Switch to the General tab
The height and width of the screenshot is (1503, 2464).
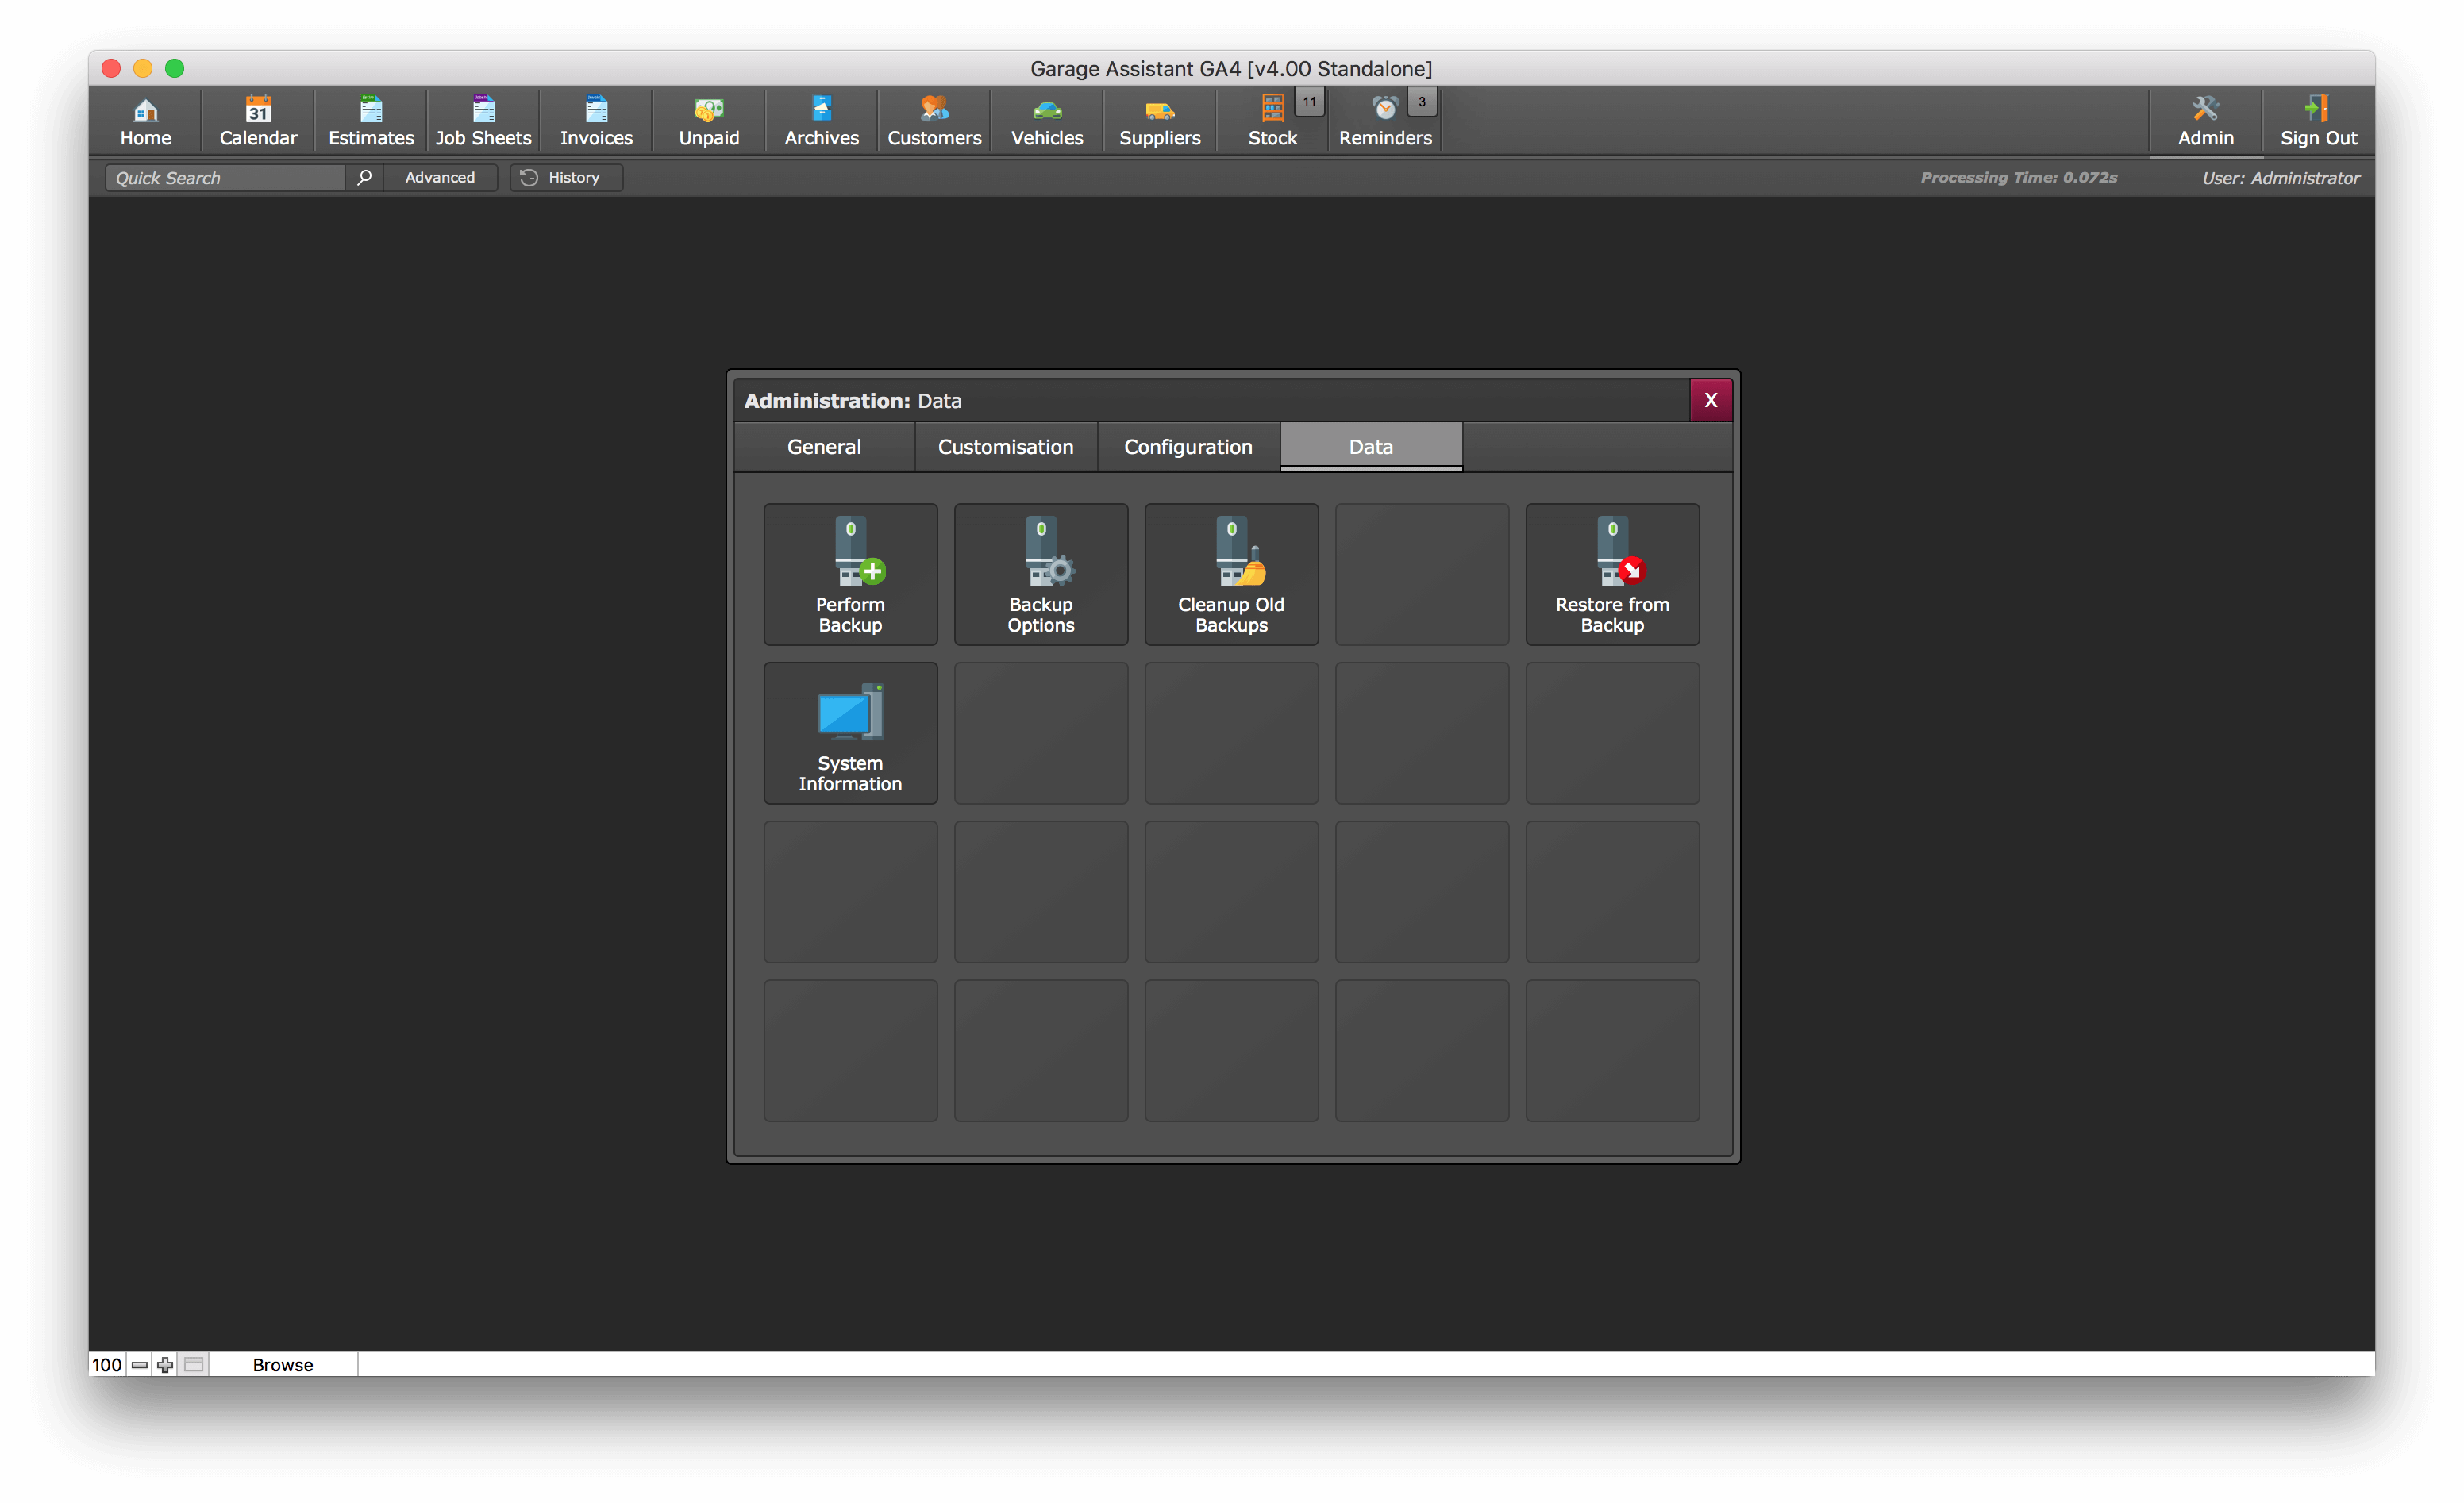[824, 446]
